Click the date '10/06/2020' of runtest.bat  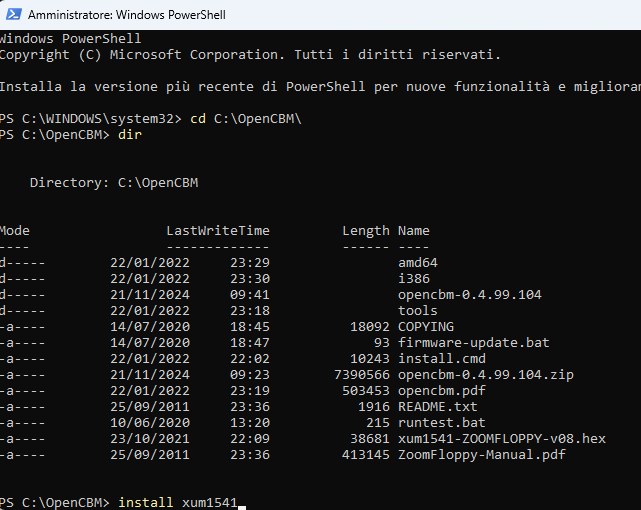[x=150, y=423]
